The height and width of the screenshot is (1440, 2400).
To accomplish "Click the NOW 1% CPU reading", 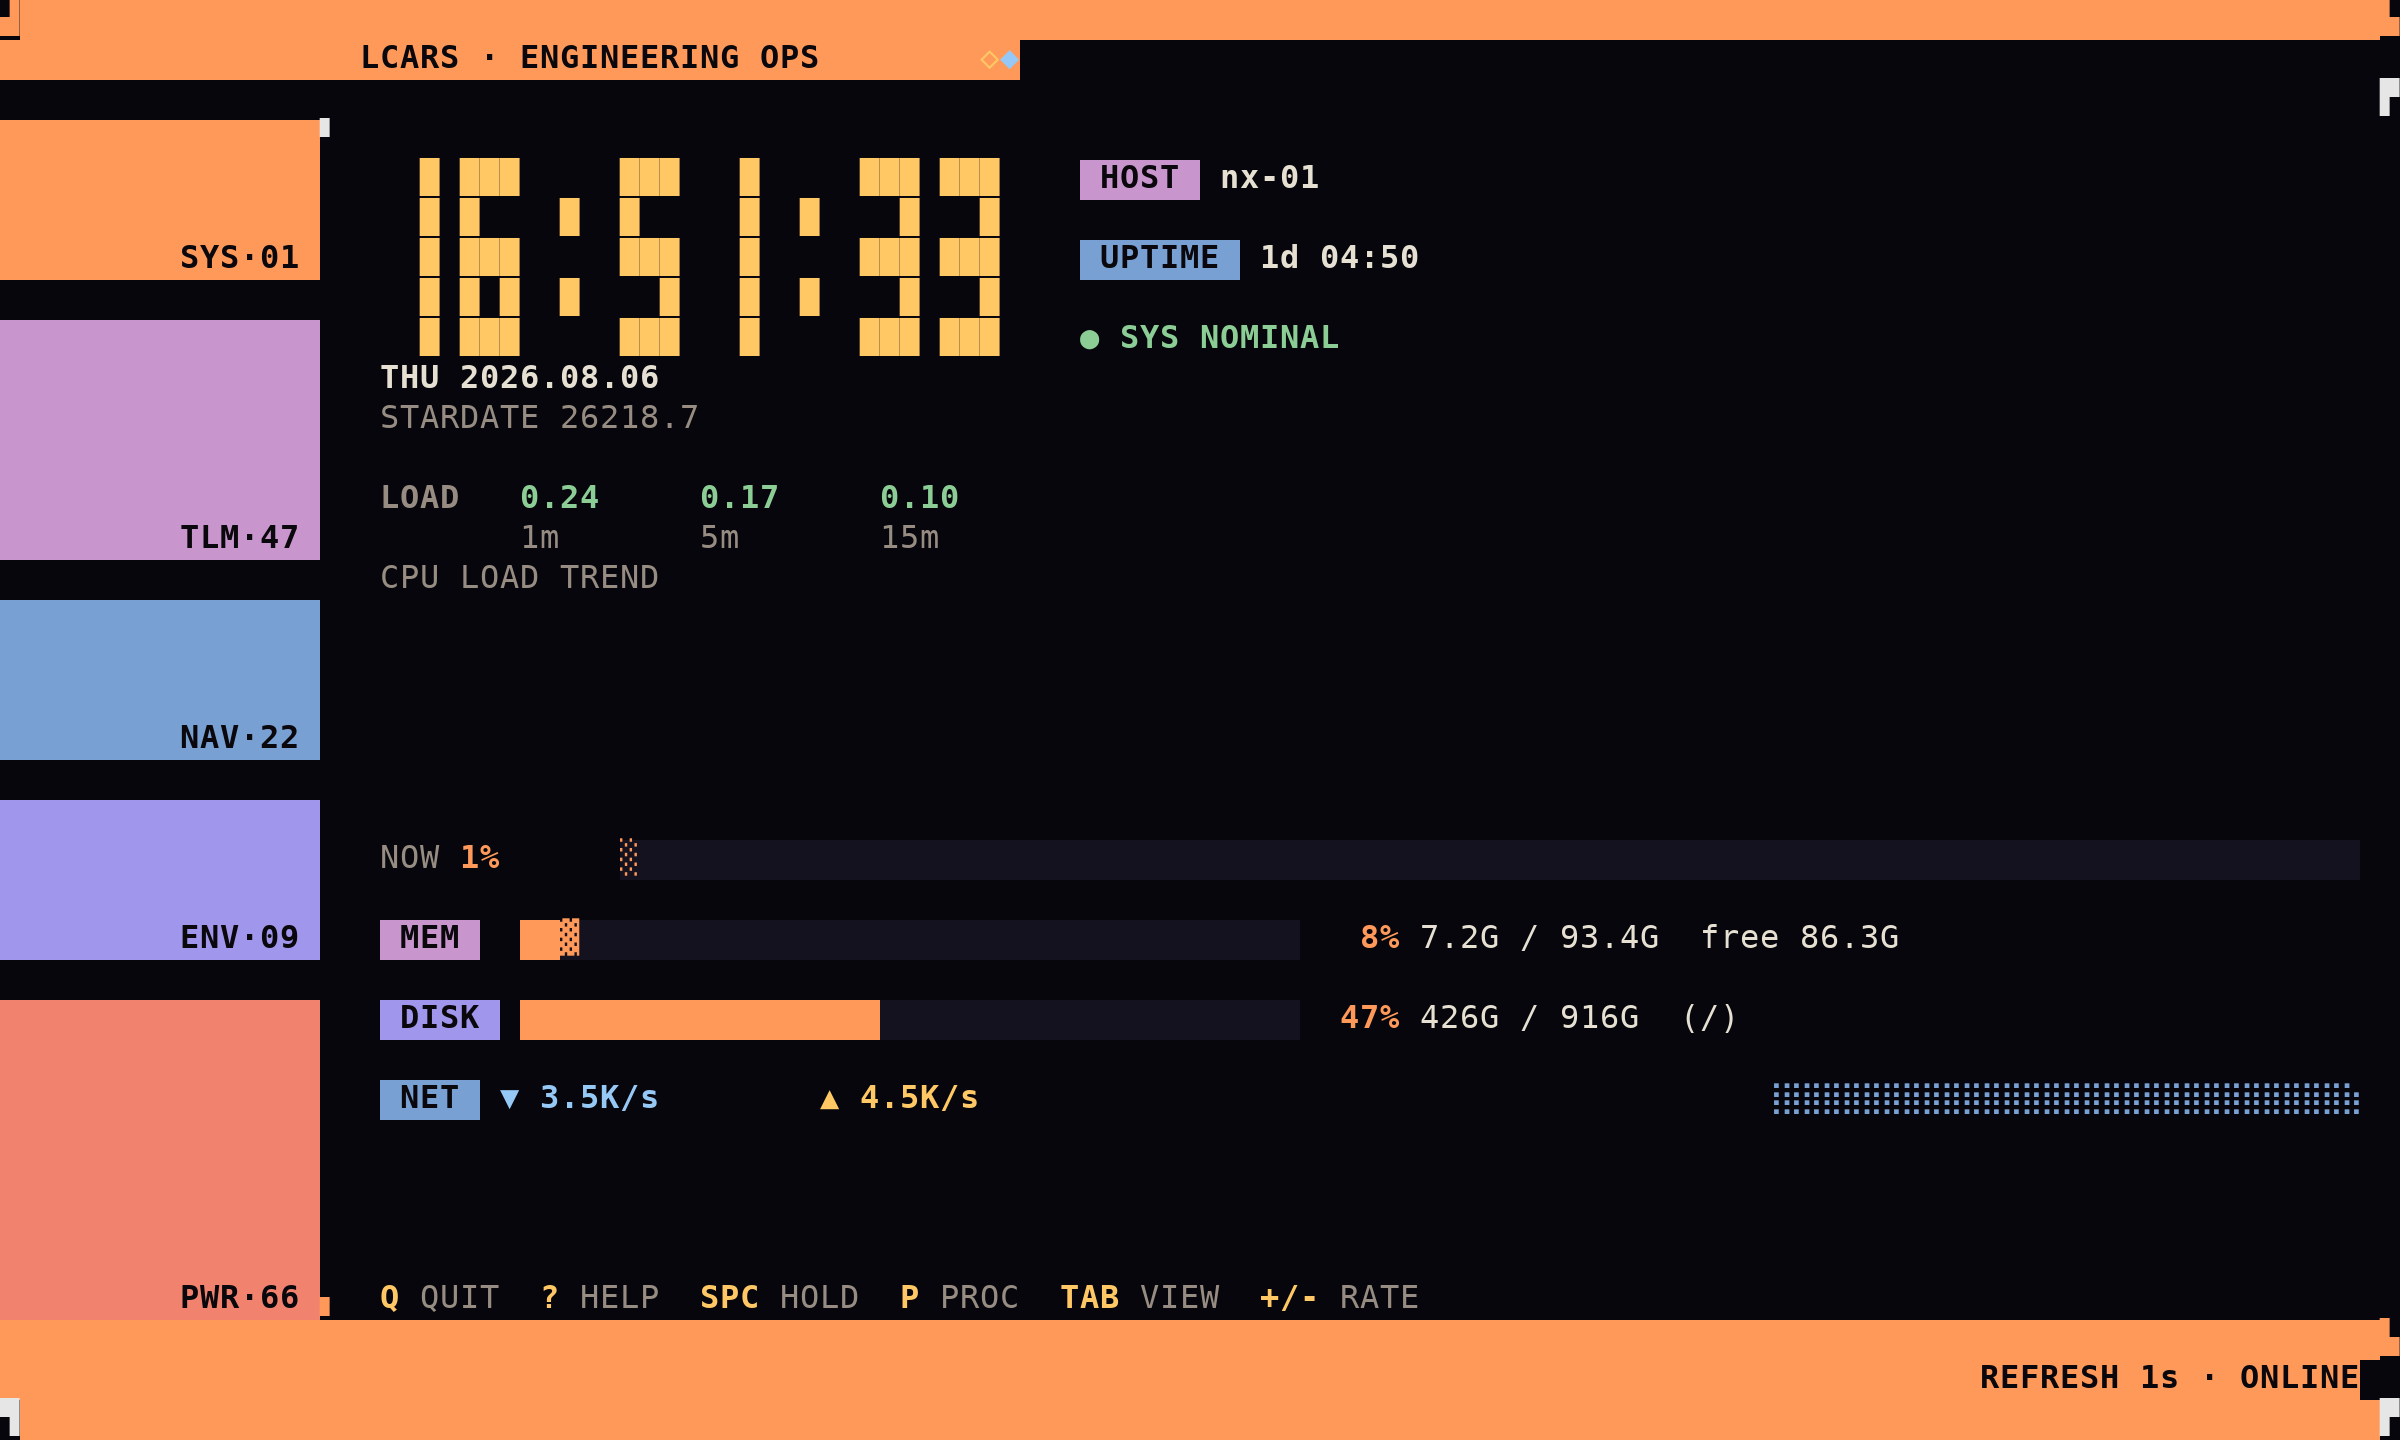I will tap(440, 858).
